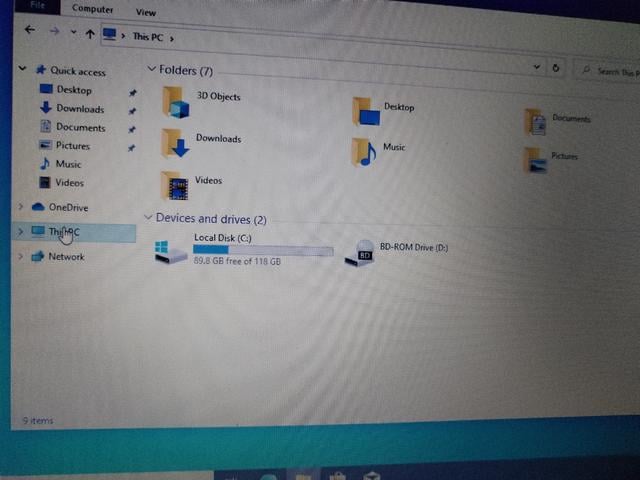Collapse the Folders (7) section

point(151,69)
